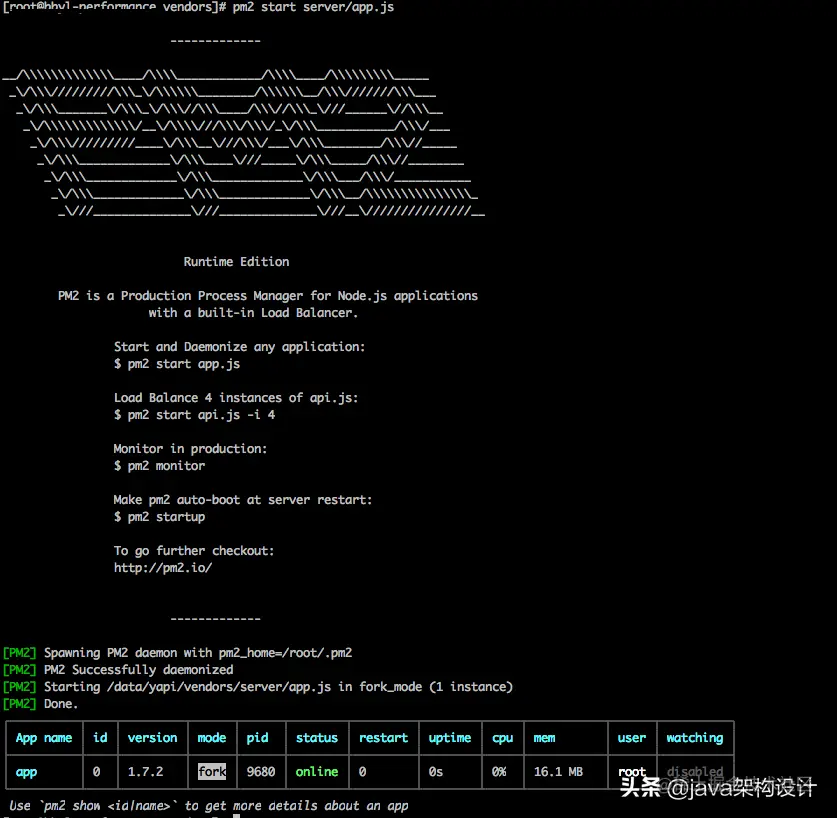The height and width of the screenshot is (818, 837).
Task: Select the '$ pm2 start app.js' example command
Action: [177, 364]
